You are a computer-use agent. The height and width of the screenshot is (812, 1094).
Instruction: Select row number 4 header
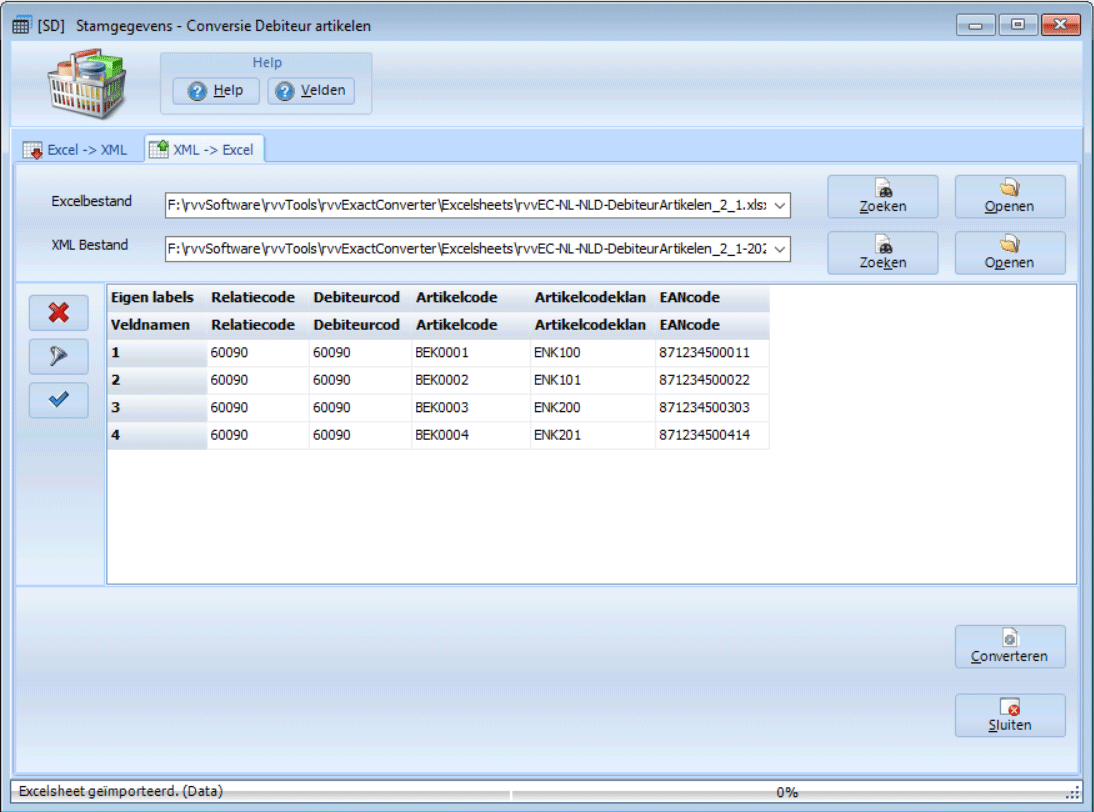pos(157,435)
